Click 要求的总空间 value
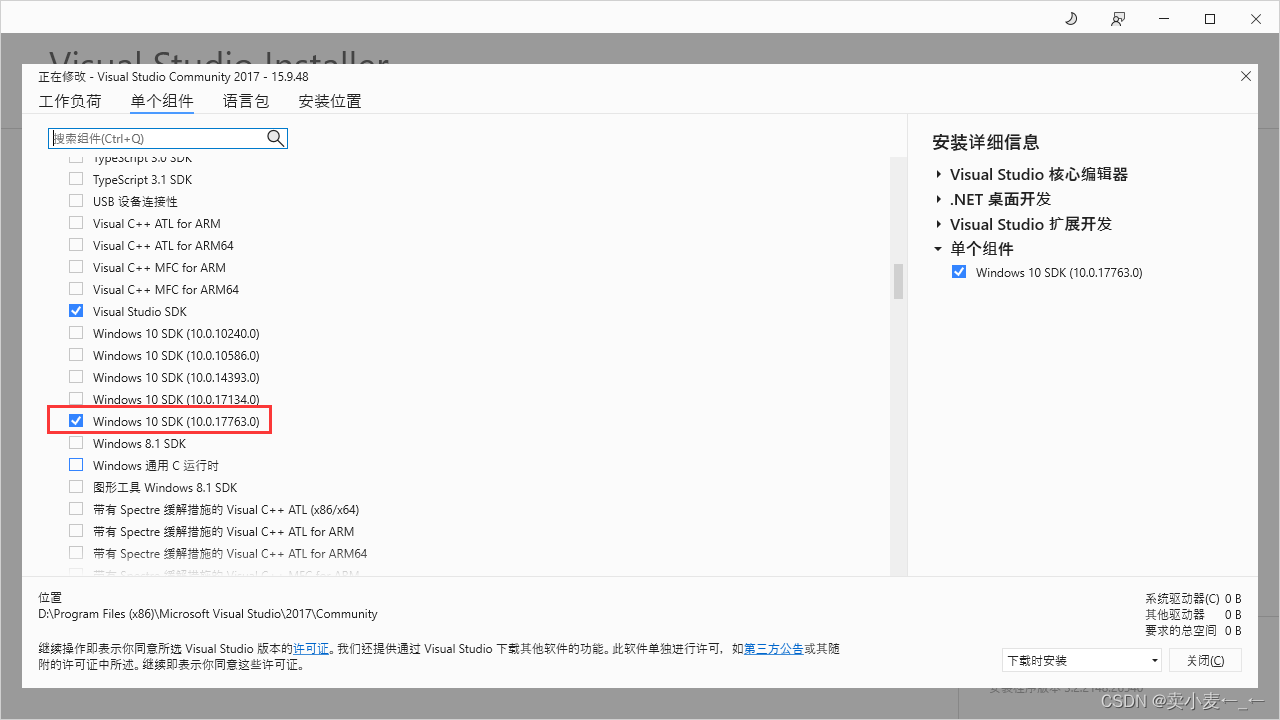This screenshot has width=1280, height=720. (x=1233, y=631)
